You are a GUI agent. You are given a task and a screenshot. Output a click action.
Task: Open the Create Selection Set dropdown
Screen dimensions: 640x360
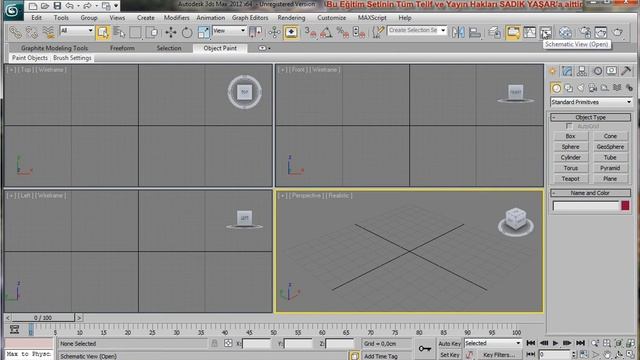417,30
